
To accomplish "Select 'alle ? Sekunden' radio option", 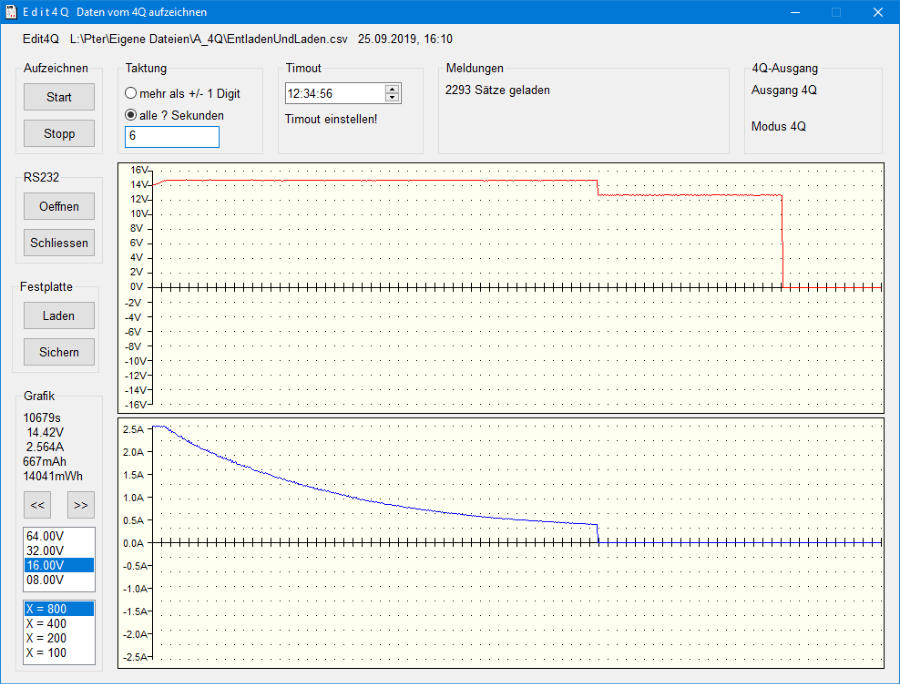I will (x=131, y=115).
